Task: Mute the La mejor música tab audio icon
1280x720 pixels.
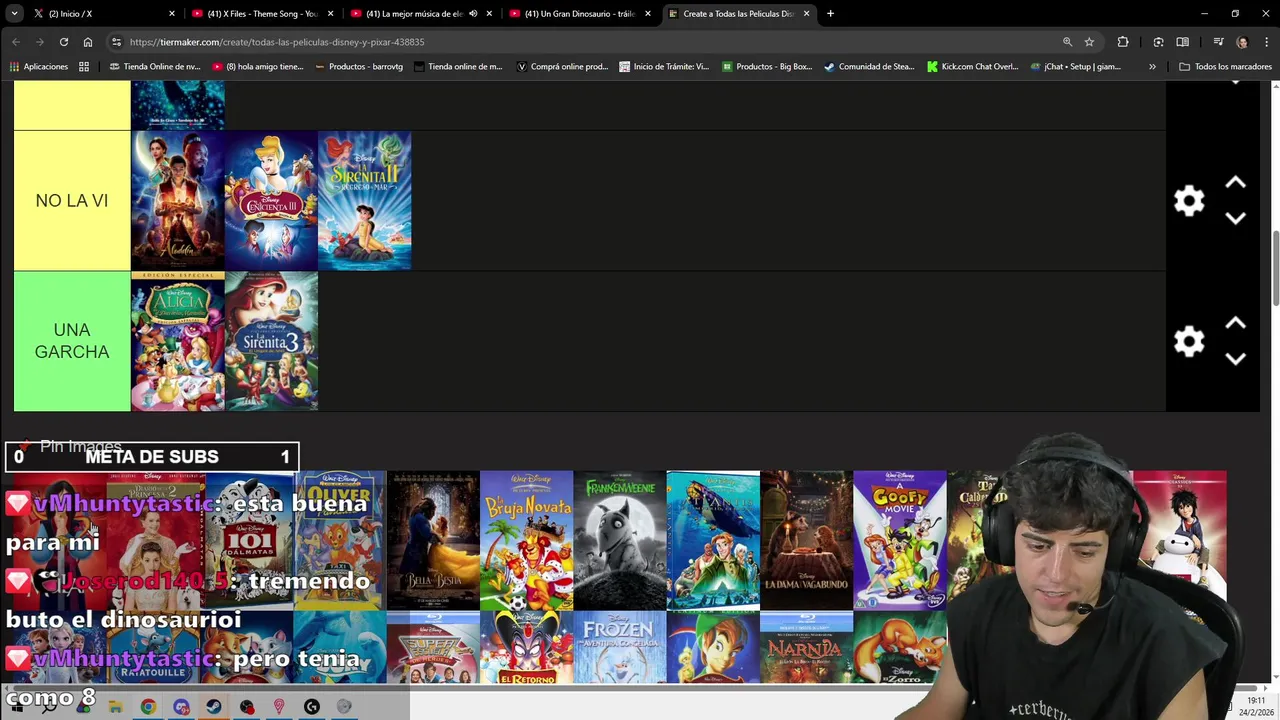Action: point(473,14)
